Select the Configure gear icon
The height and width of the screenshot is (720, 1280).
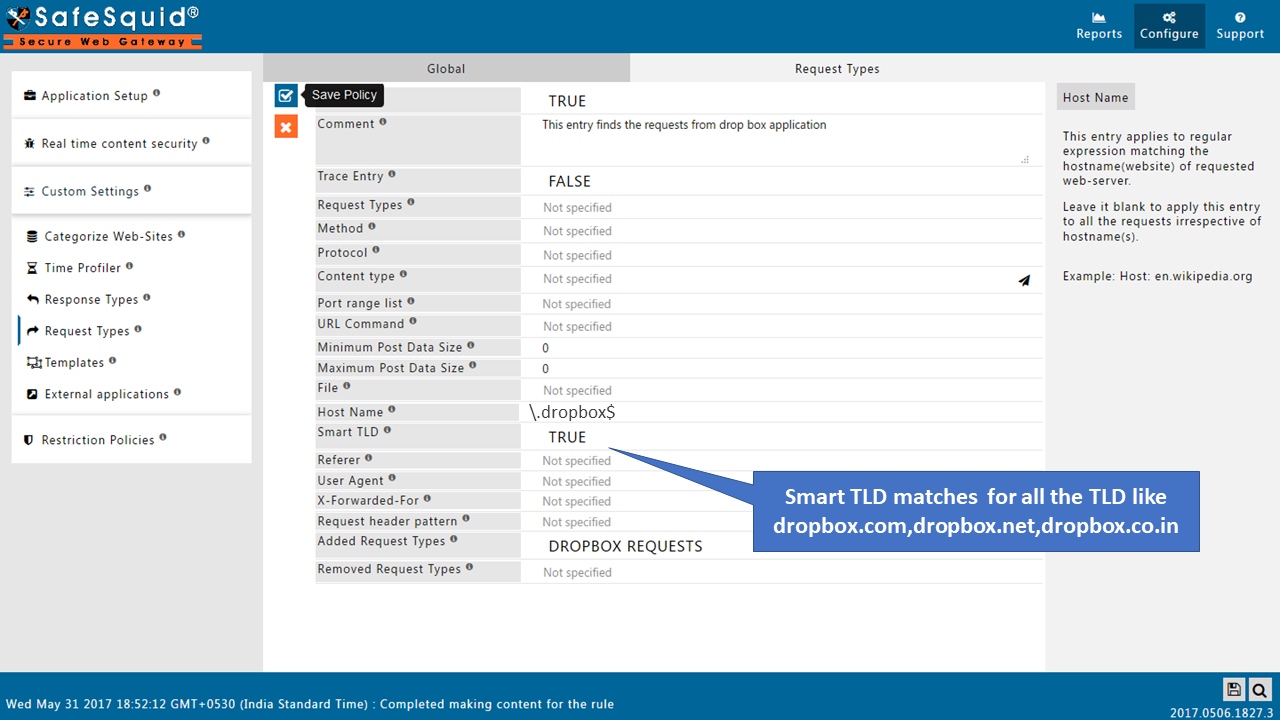[1168, 25]
